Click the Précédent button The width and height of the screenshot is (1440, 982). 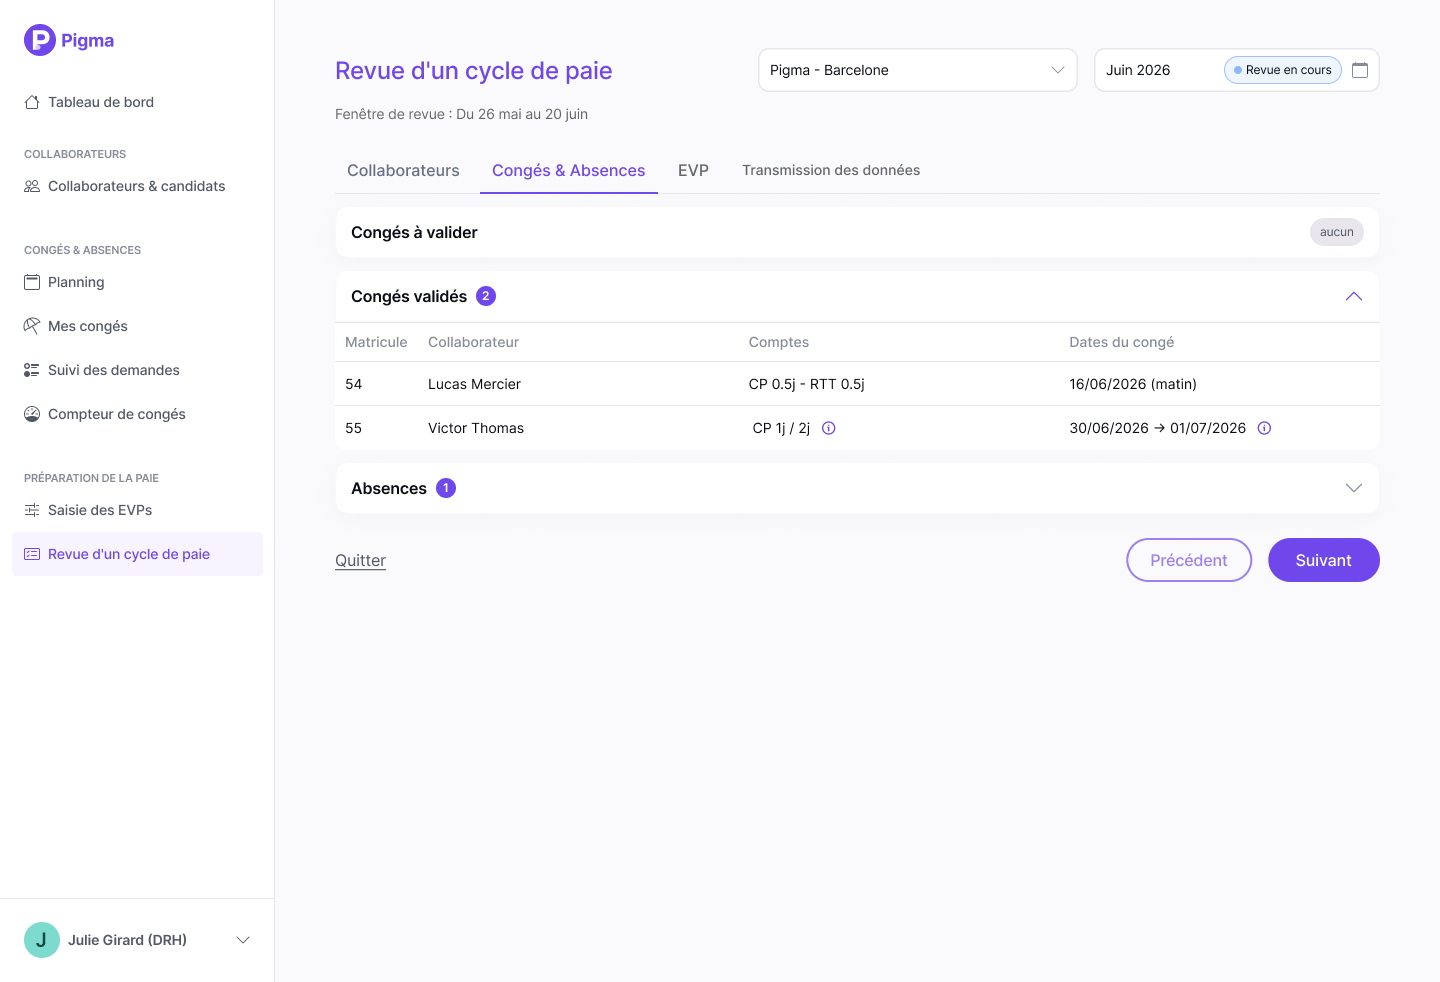(x=1189, y=560)
